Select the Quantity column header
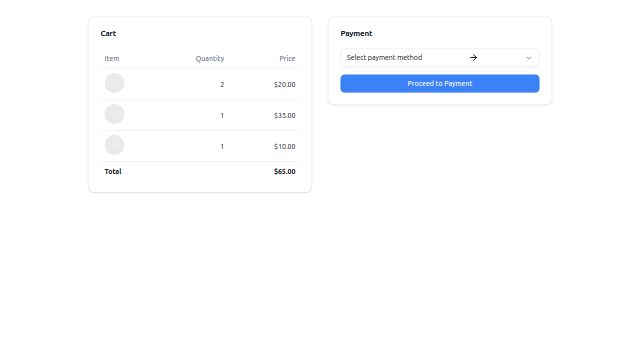Screen dimensions: 640x360 210,58
